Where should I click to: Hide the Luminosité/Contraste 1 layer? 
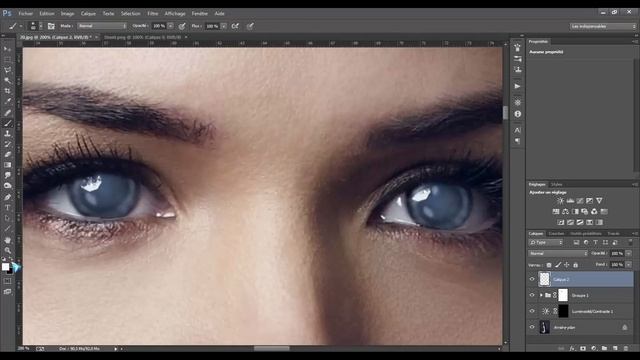pos(532,311)
